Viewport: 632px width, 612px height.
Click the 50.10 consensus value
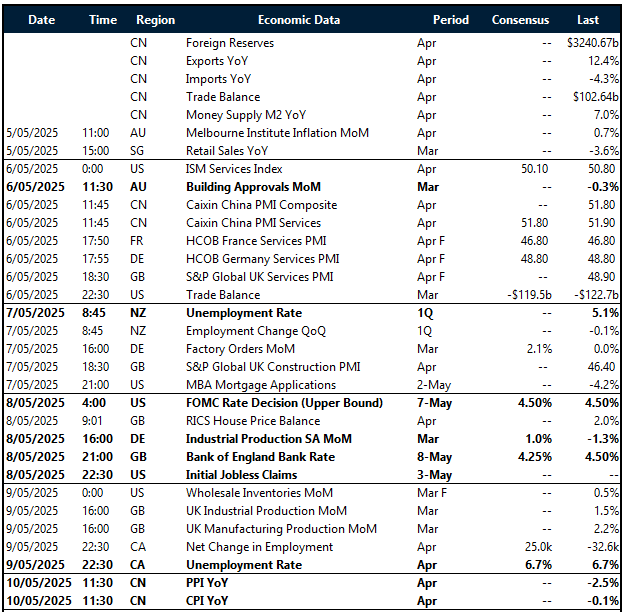[x=534, y=169]
